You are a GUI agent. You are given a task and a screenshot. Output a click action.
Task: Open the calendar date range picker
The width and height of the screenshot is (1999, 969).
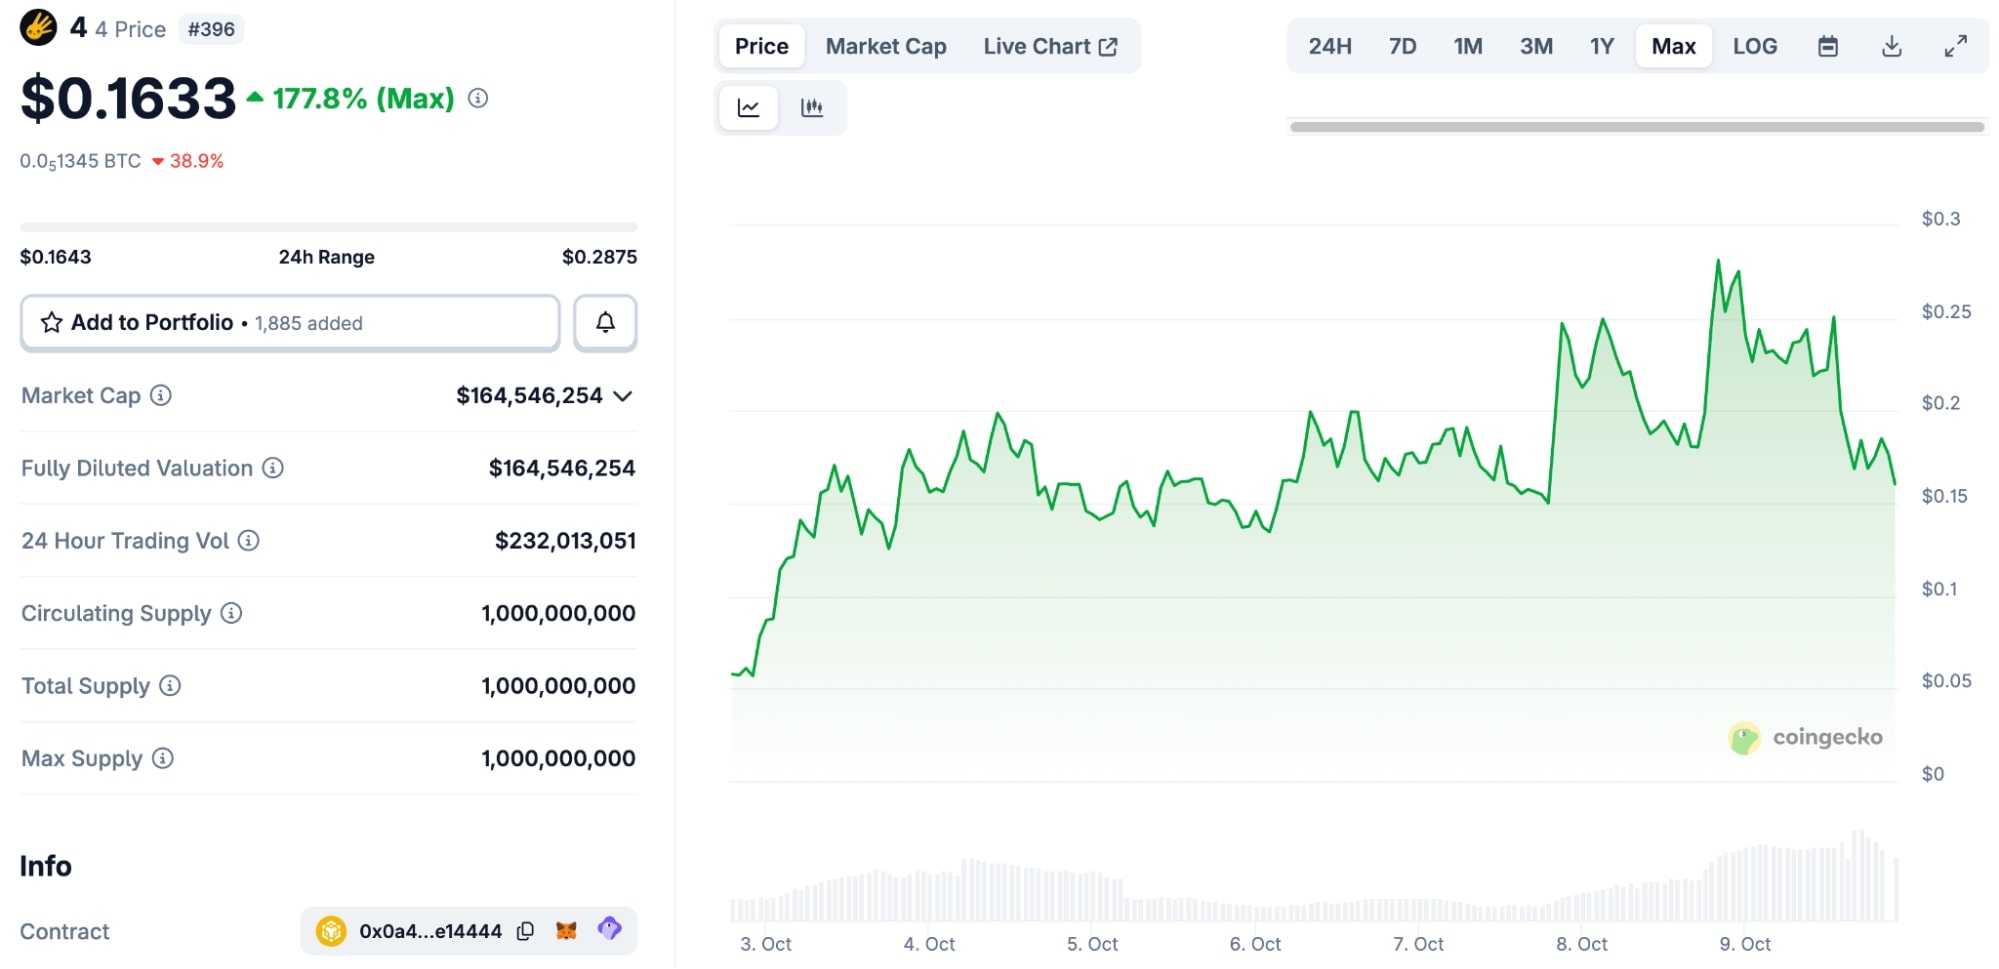[1827, 47]
